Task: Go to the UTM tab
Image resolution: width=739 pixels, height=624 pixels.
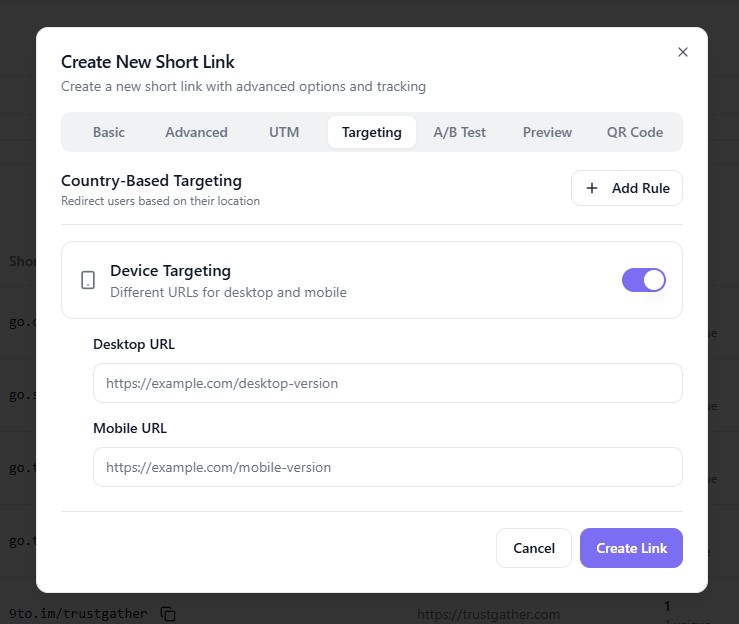Action: click(284, 132)
